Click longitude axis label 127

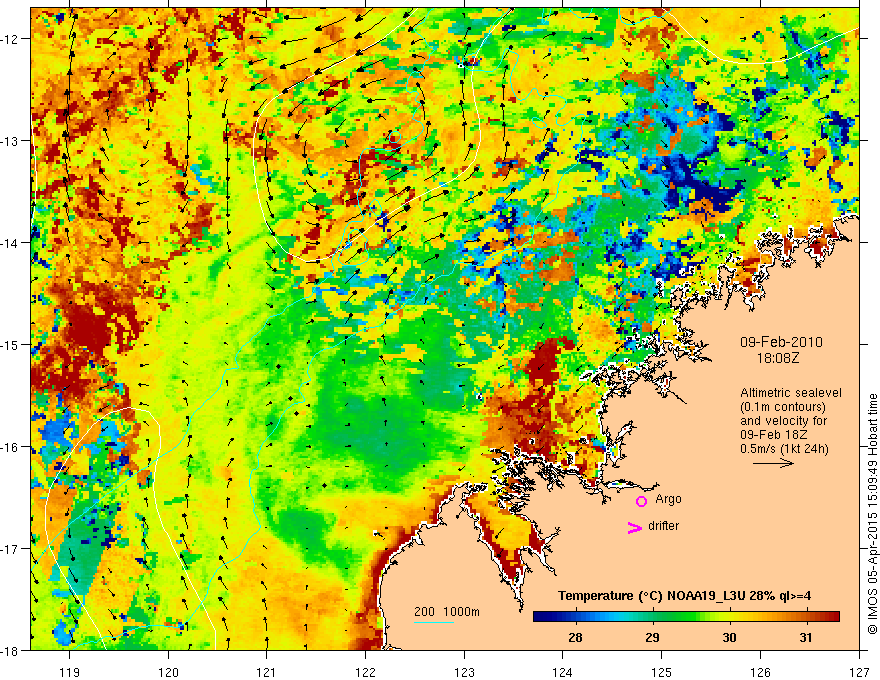[x=859, y=672]
